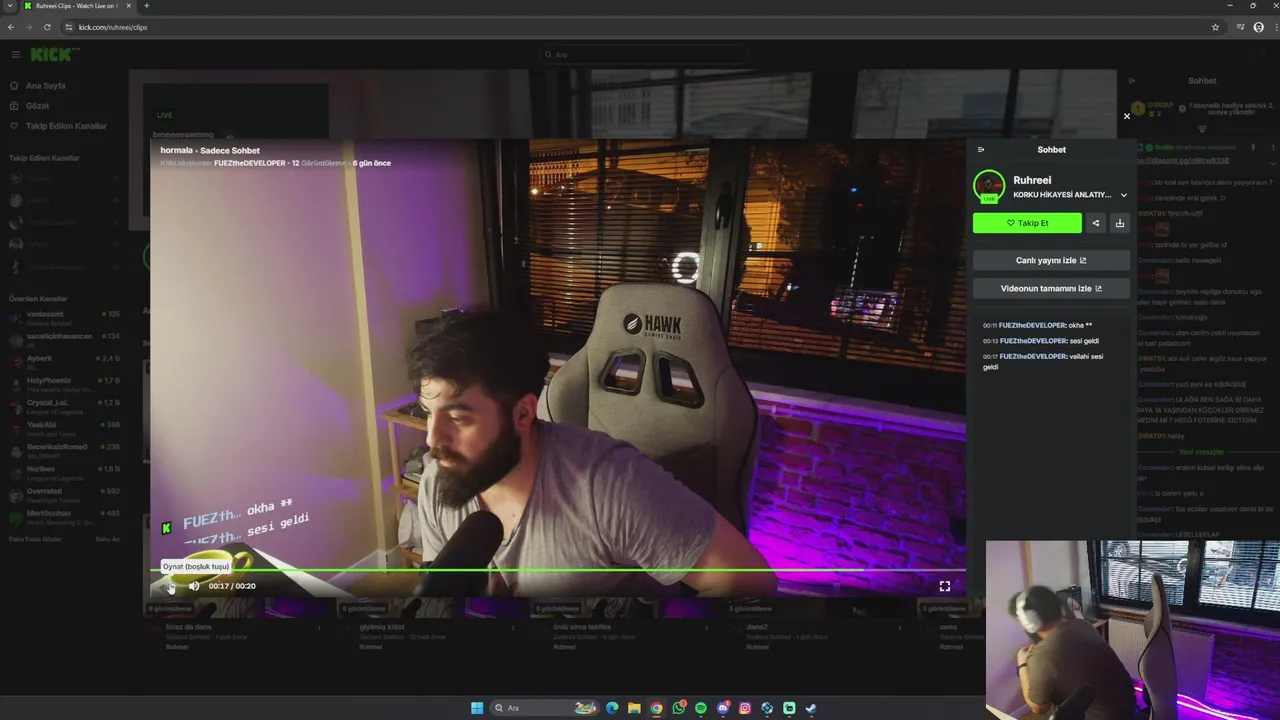Open Windows Start menu
Viewport: 1280px width, 720px height.
(477, 708)
